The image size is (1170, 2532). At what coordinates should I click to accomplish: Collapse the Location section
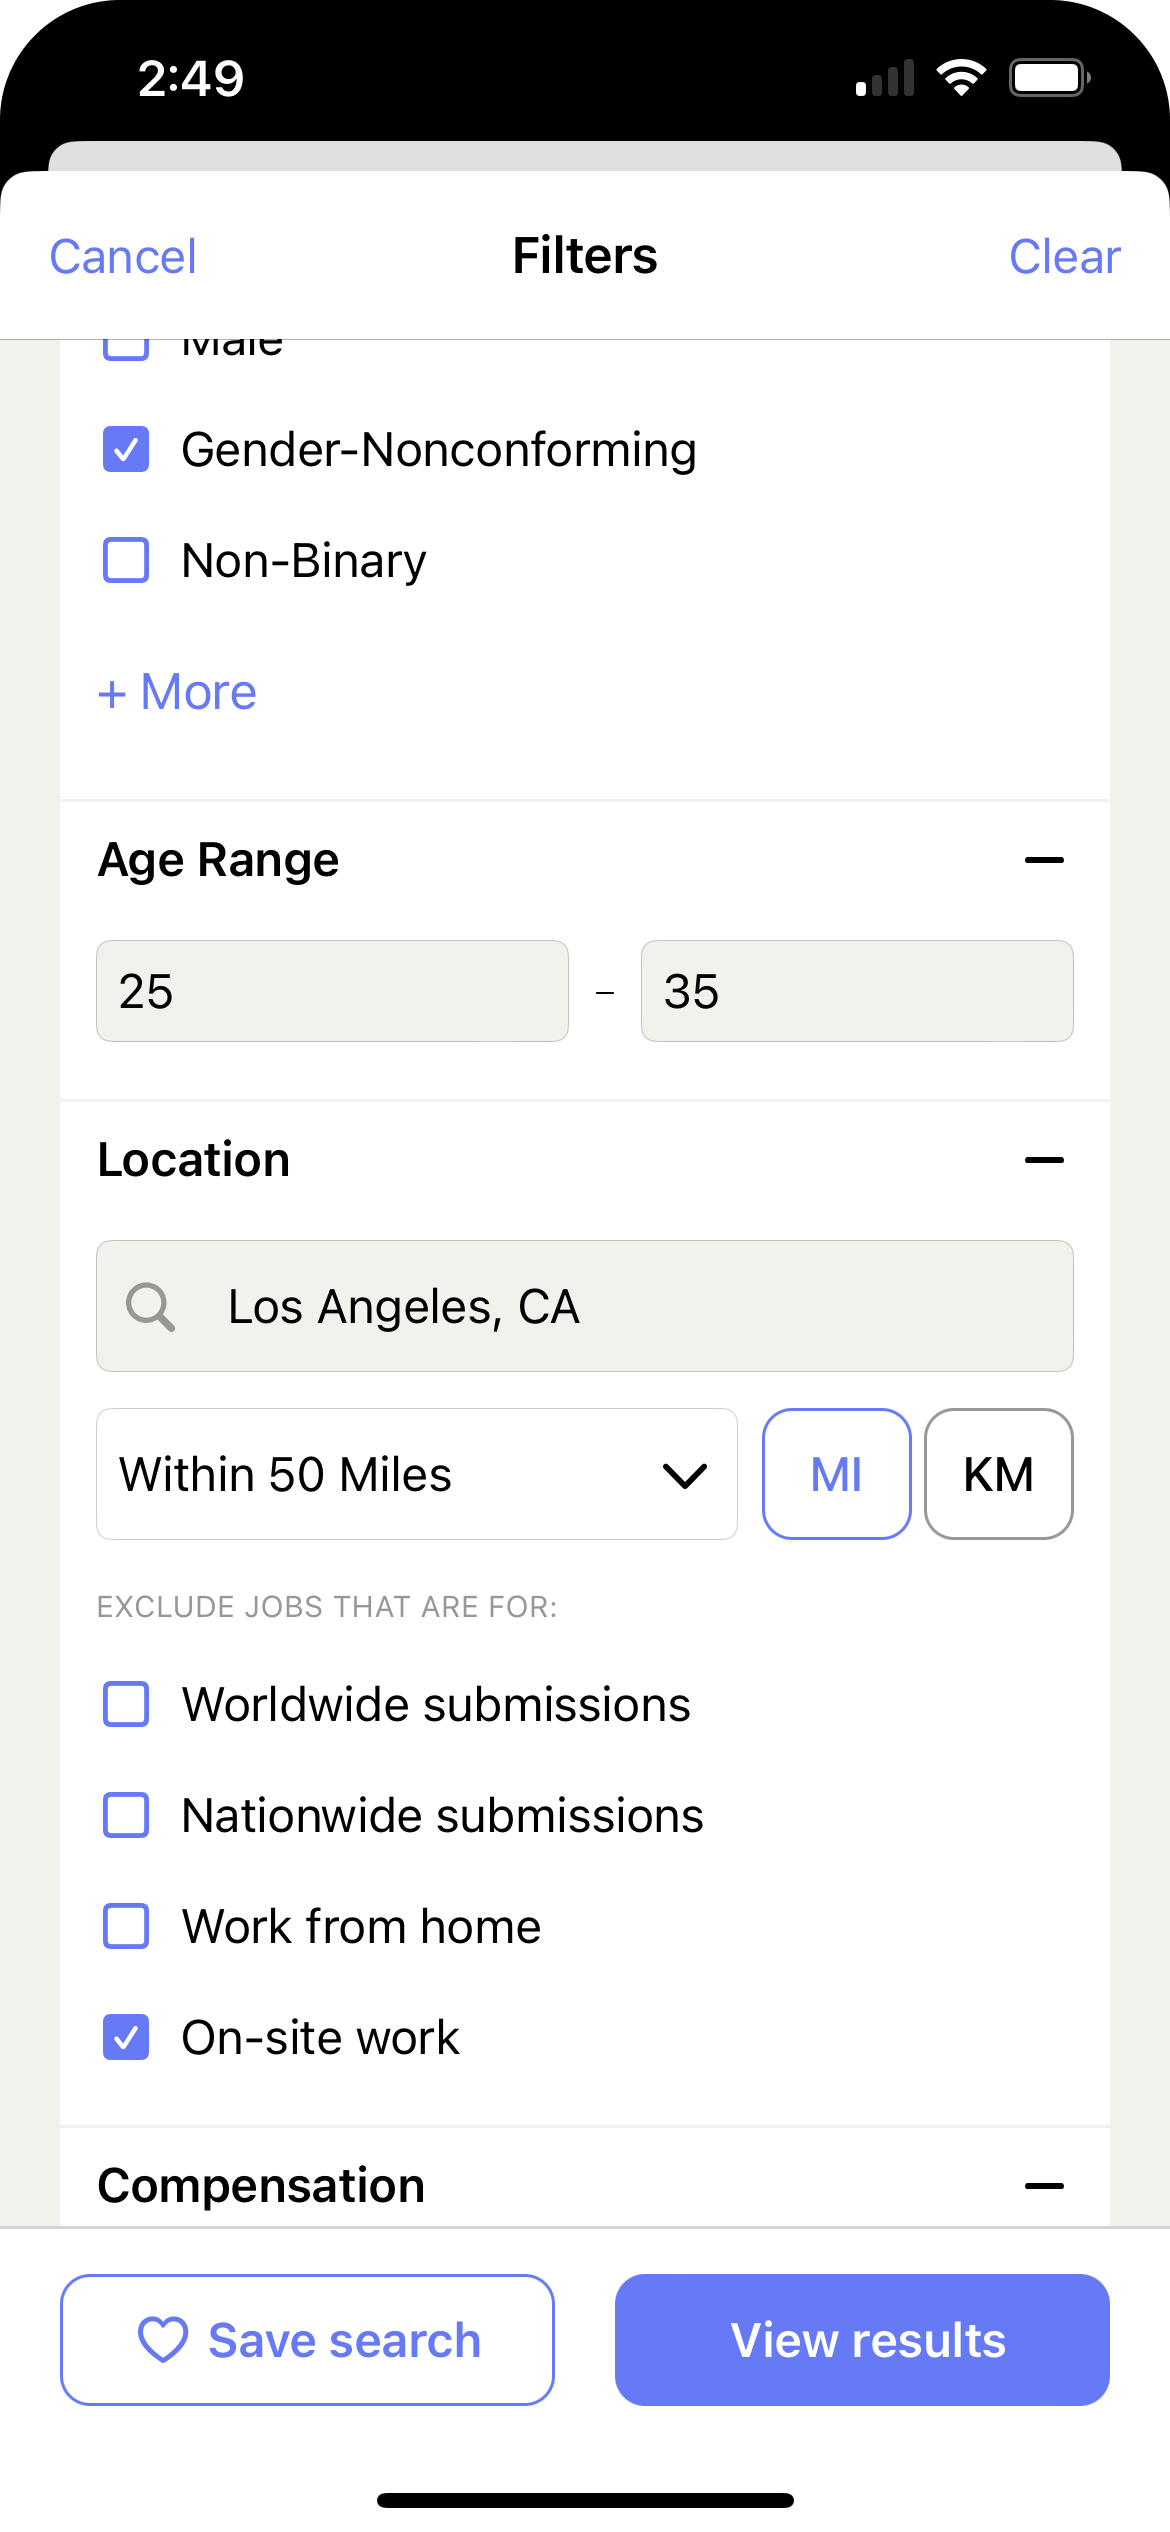[x=1044, y=1160]
